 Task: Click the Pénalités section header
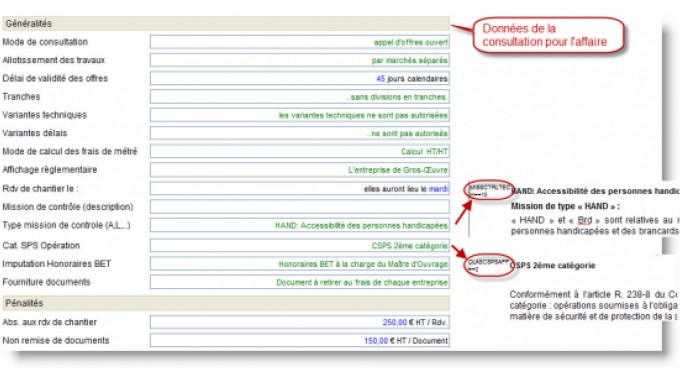click(226, 303)
